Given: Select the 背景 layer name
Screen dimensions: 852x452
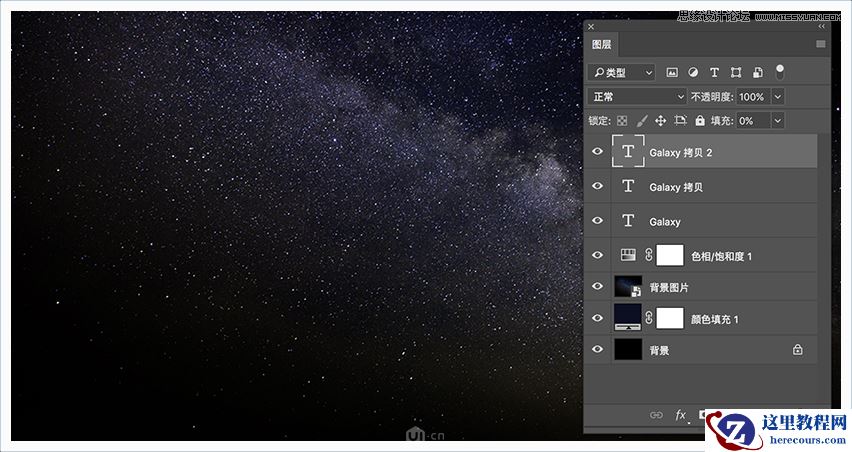Looking at the screenshot, I should (660, 351).
